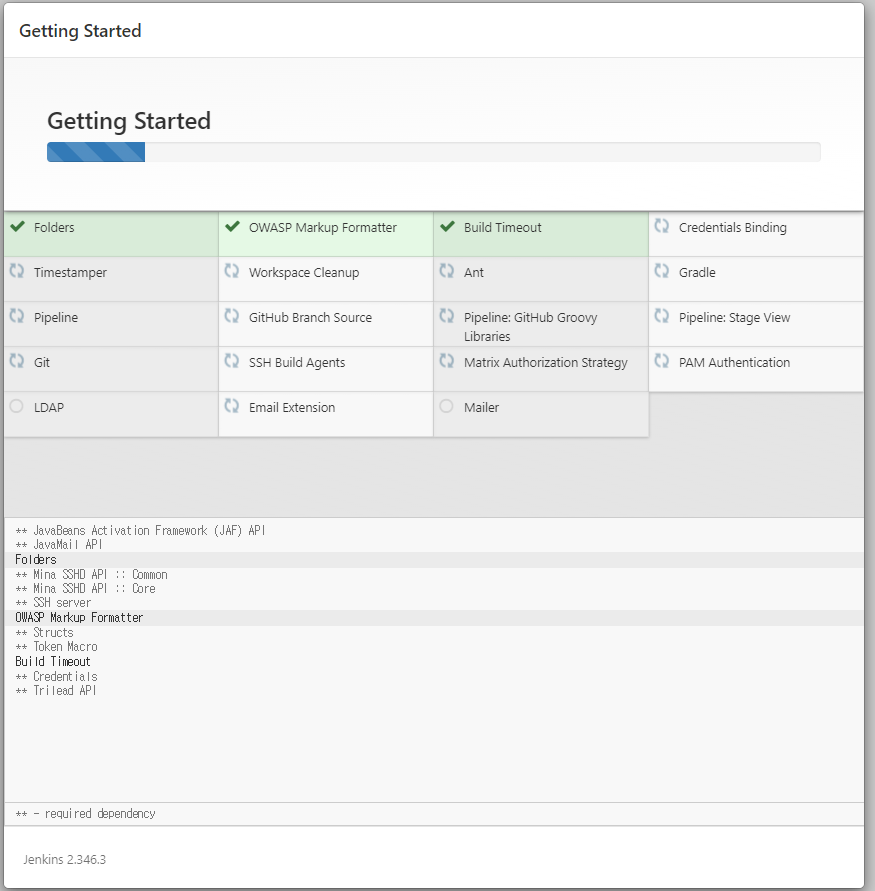Image resolution: width=875 pixels, height=891 pixels.
Task: Click the Getting Started dialog title
Action: click(80, 31)
